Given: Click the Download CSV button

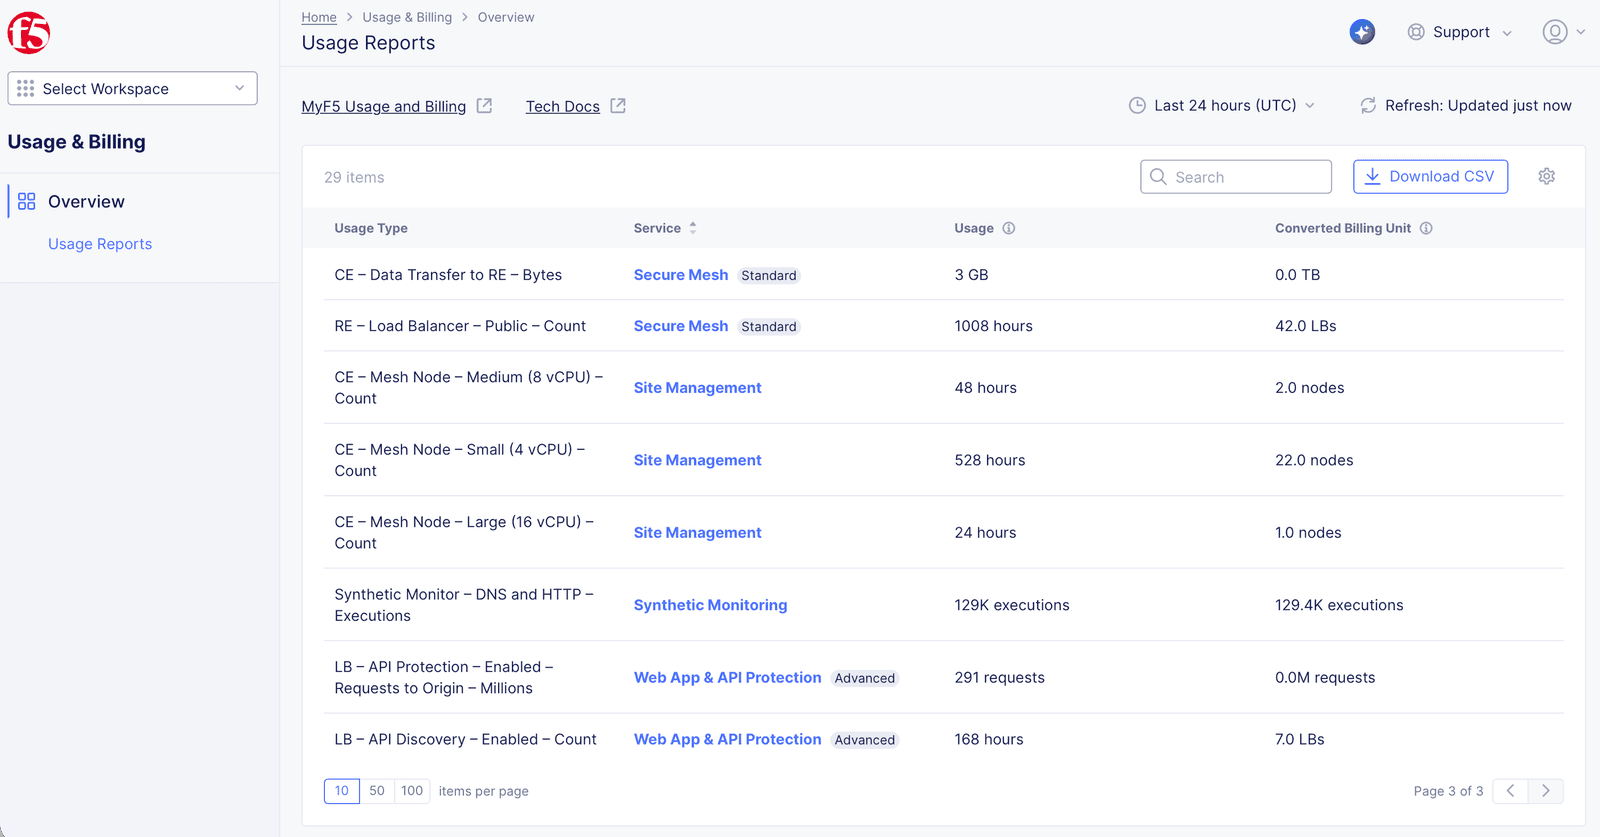Looking at the screenshot, I should coord(1430,177).
